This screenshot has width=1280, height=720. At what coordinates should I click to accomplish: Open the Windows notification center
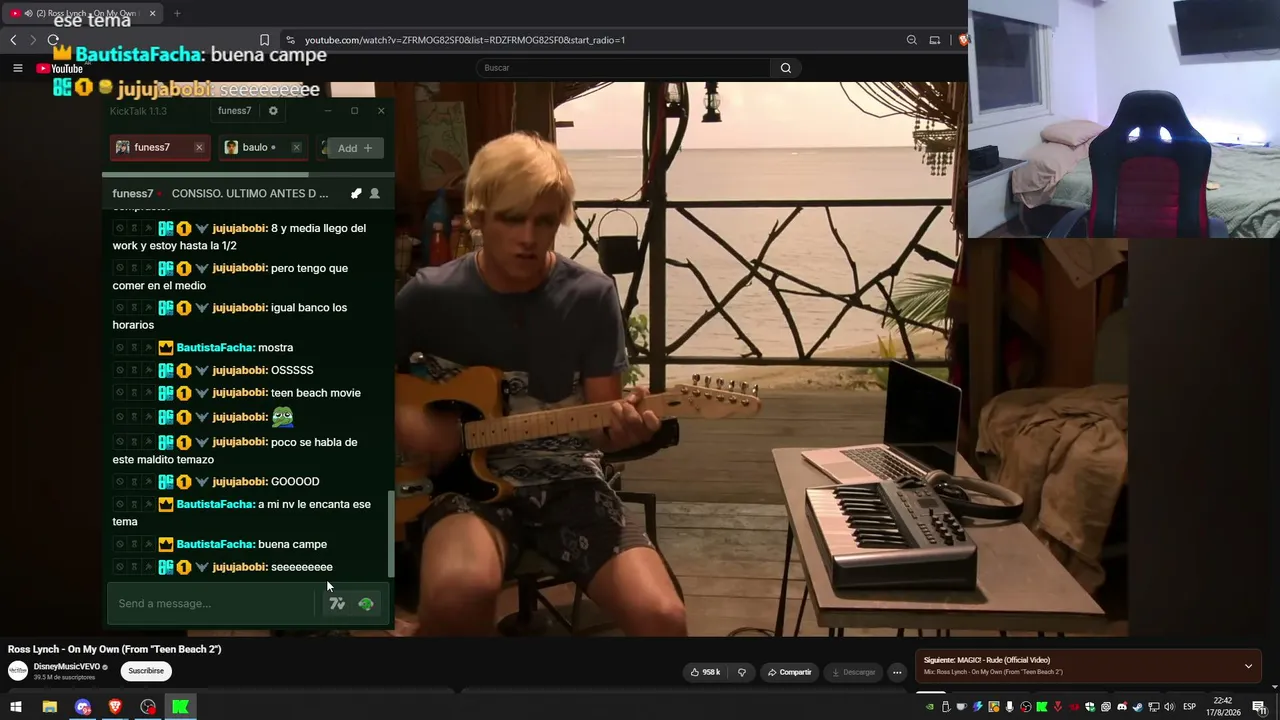(1259, 707)
